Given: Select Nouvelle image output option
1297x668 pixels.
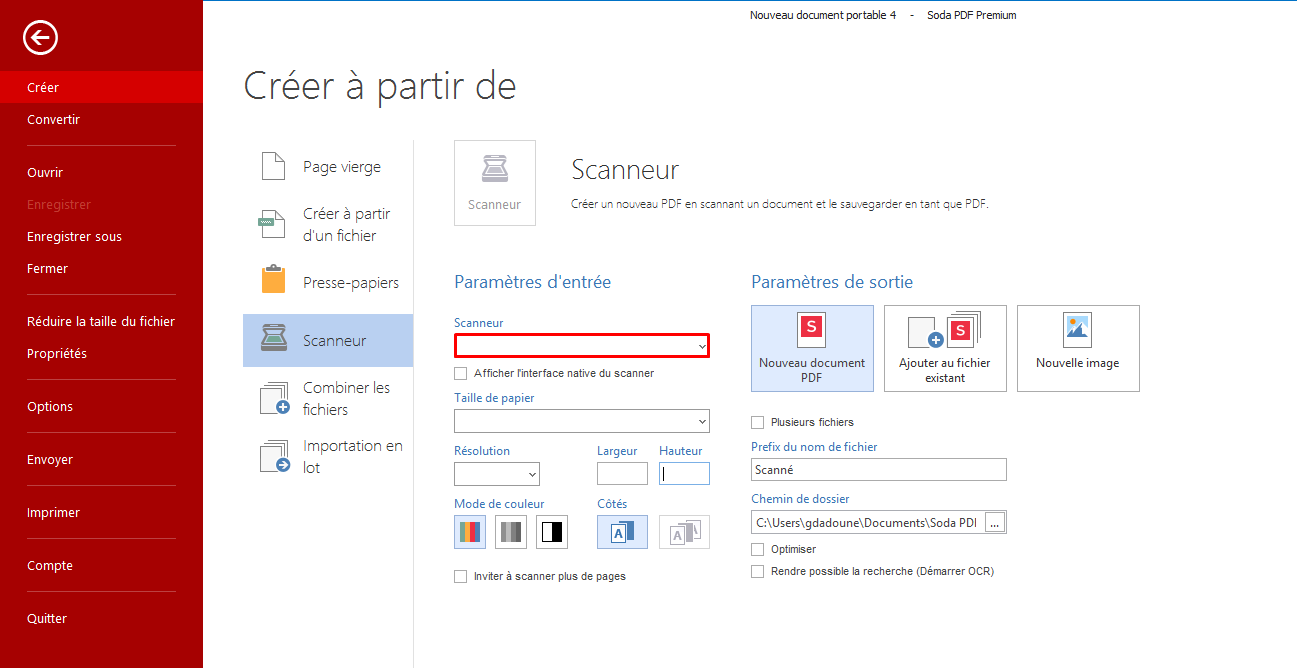Looking at the screenshot, I should (1077, 348).
